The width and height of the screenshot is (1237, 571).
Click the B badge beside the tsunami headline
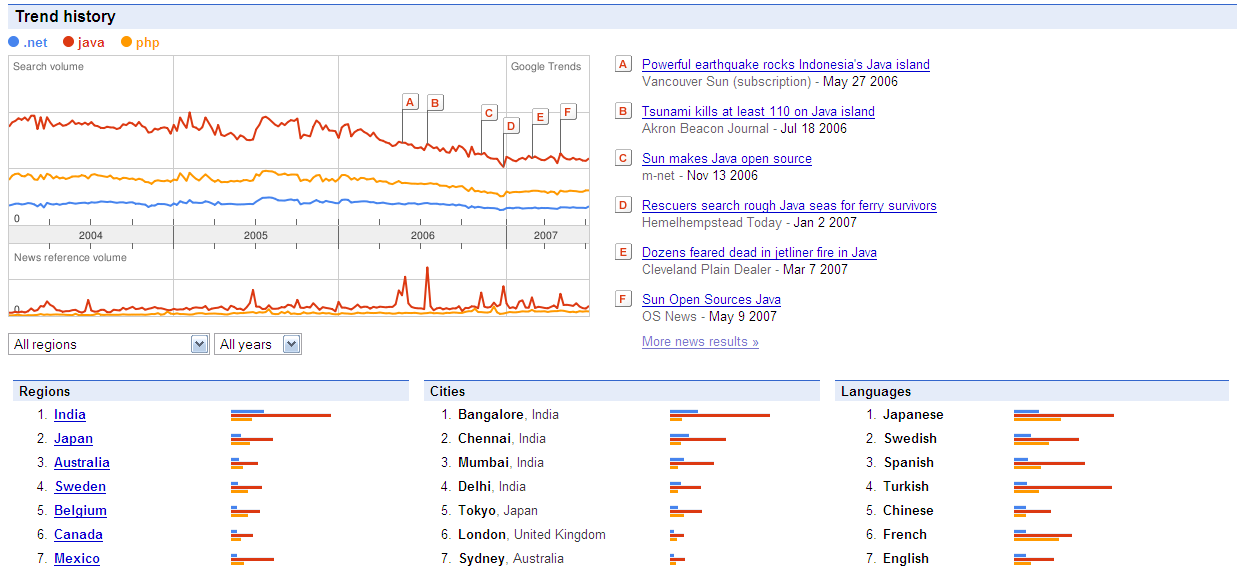tap(624, 111)
